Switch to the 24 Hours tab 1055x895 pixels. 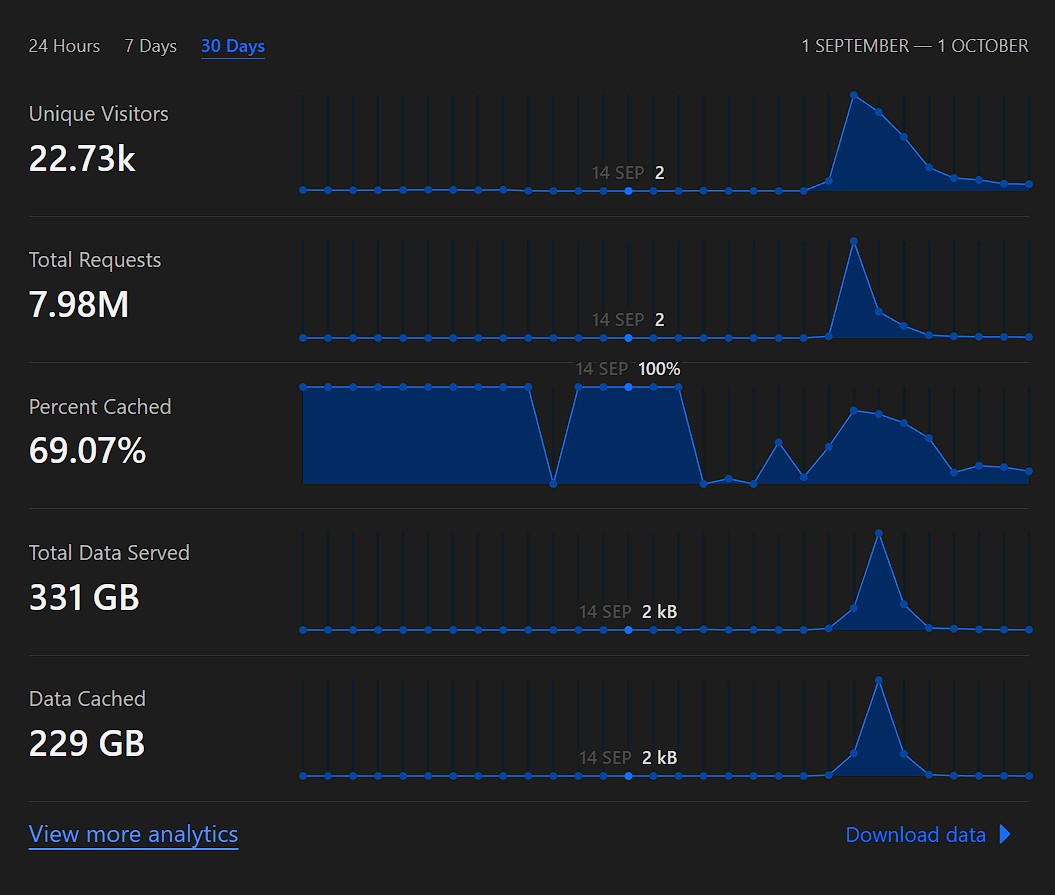tap(64, 46)
